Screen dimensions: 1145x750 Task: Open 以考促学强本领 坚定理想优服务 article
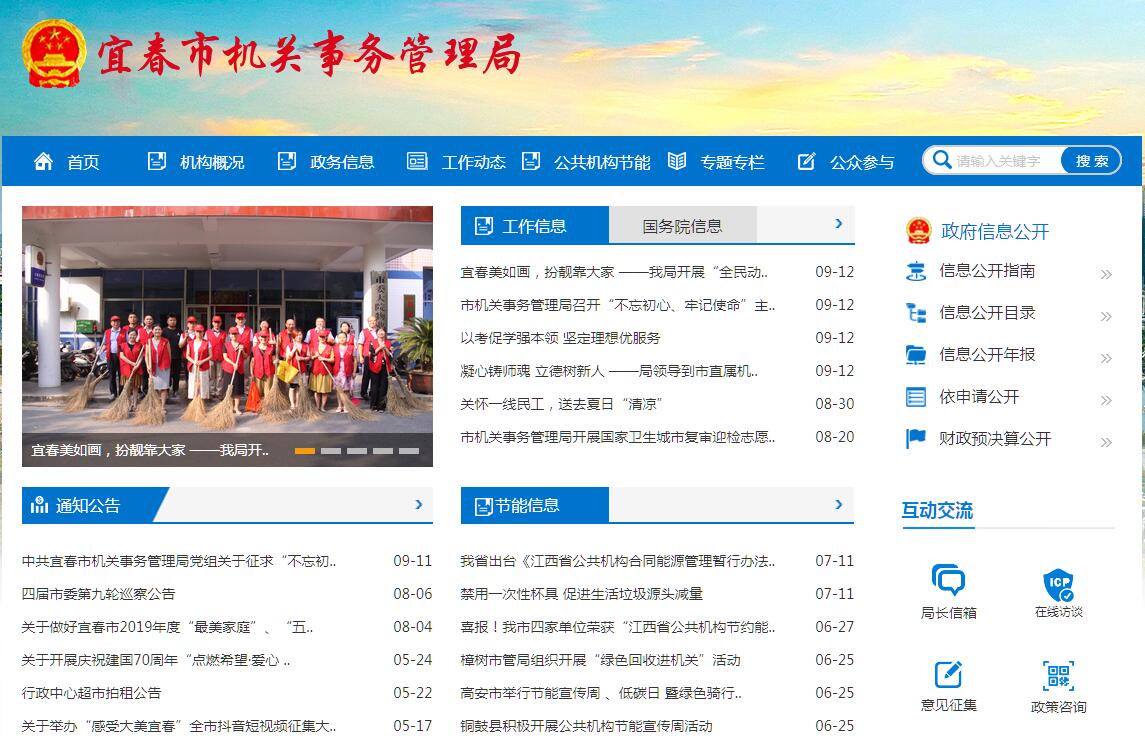560,337
